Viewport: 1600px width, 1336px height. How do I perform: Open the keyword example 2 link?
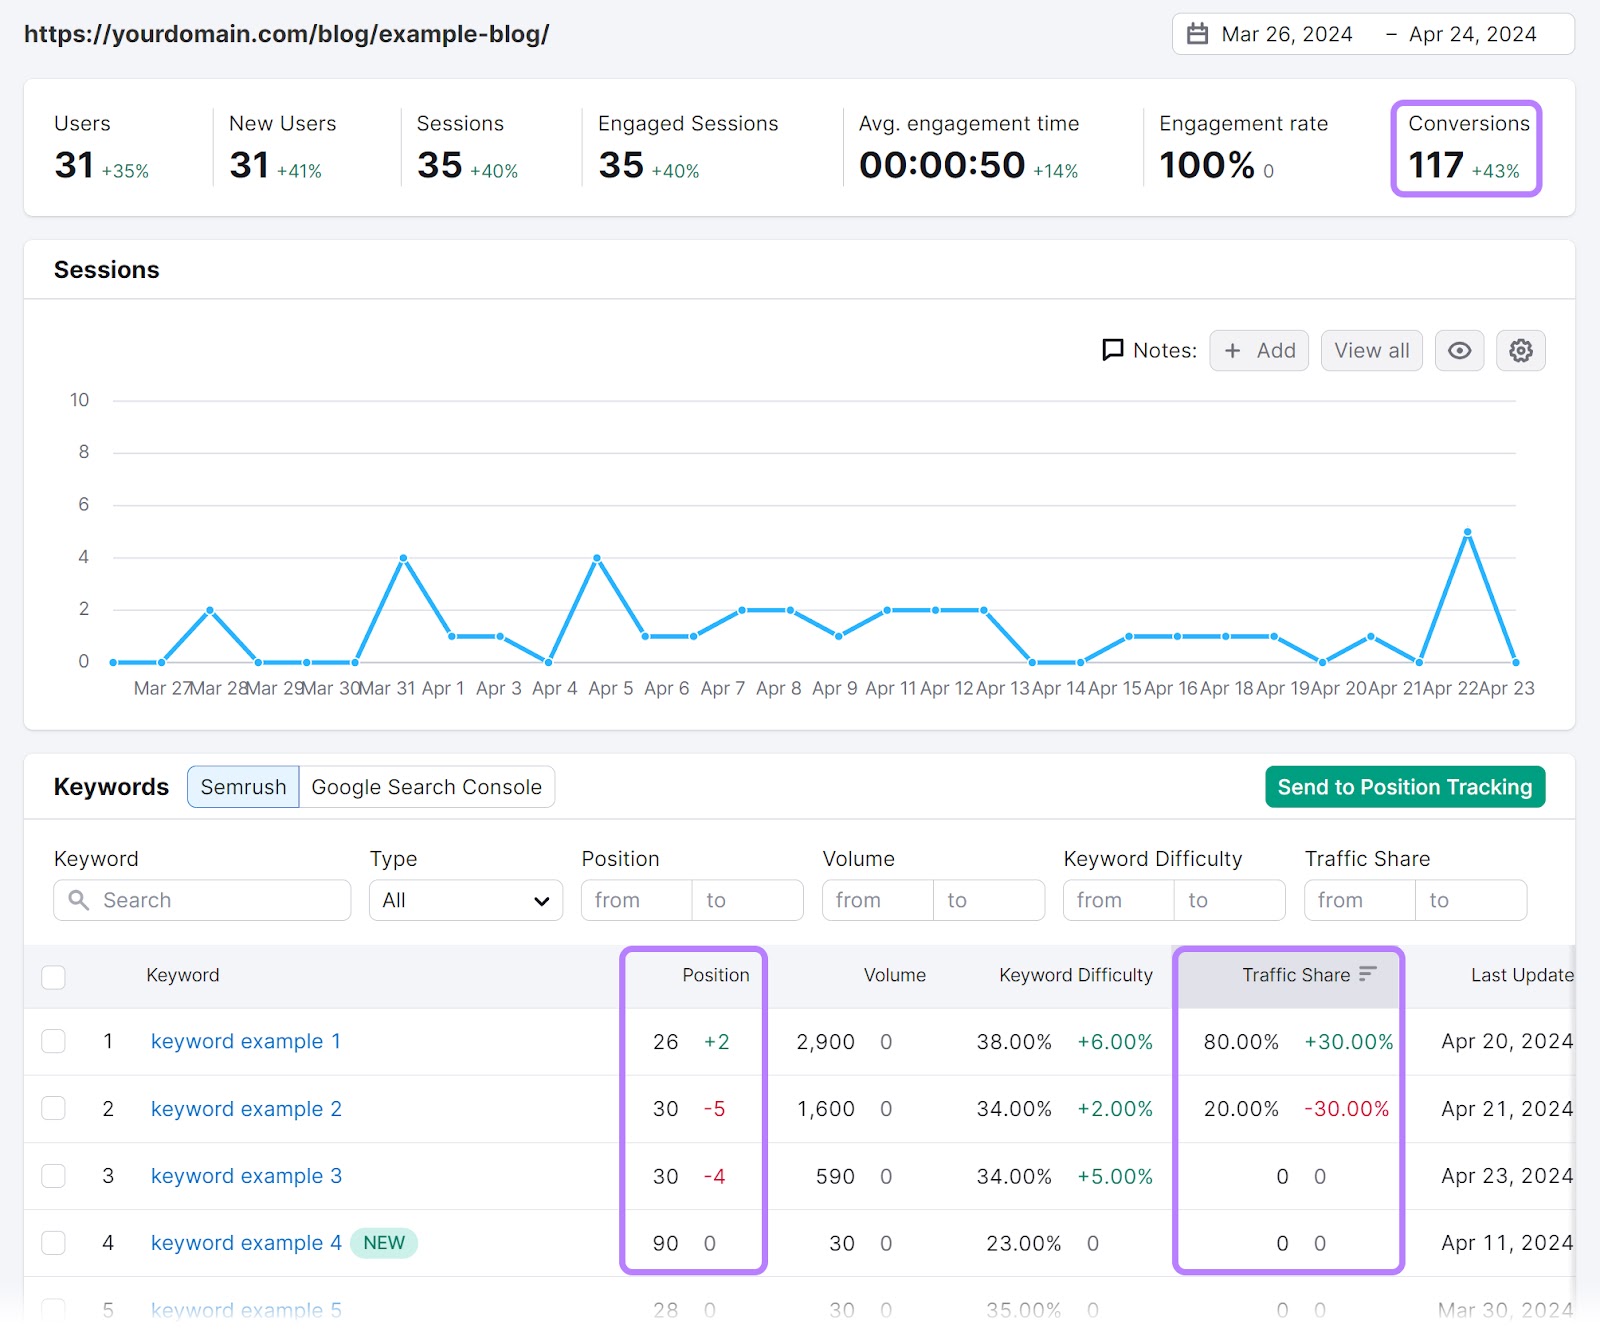click(245, 1109)
